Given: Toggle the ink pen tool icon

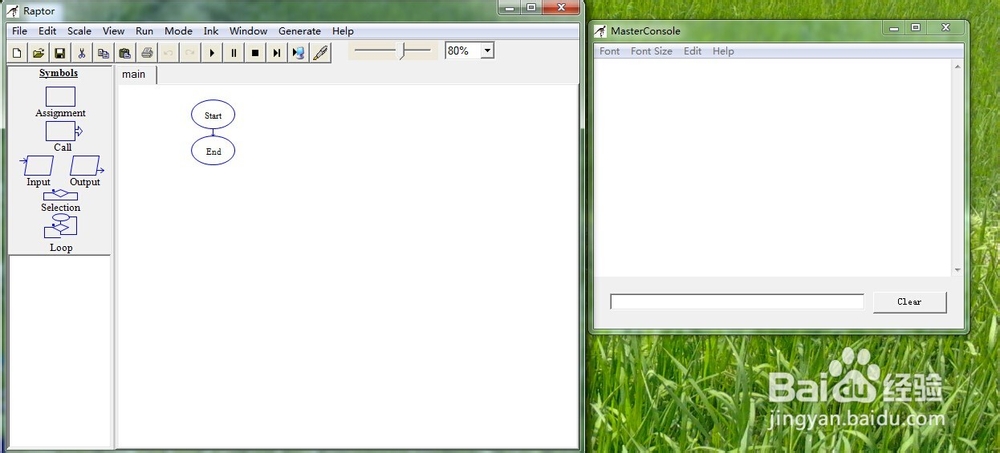Looking at the screenshot, I should (320, 53).
